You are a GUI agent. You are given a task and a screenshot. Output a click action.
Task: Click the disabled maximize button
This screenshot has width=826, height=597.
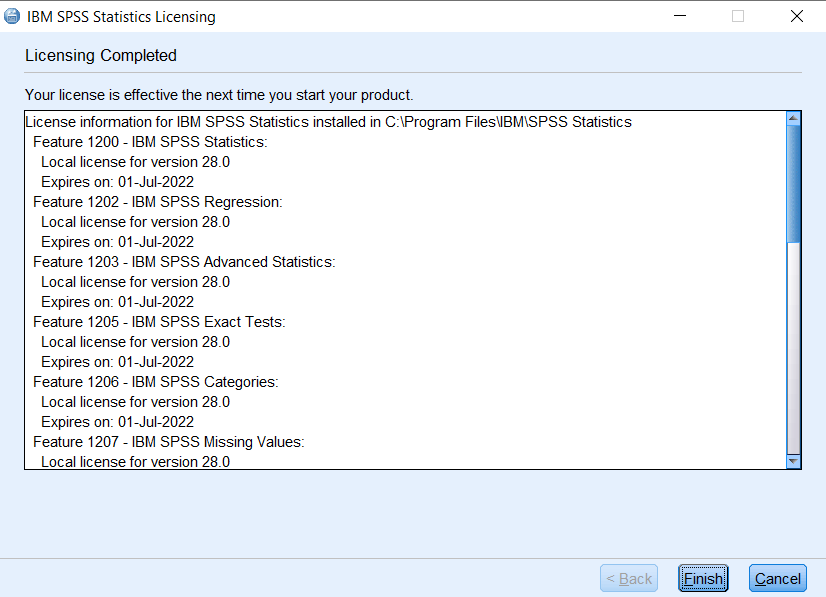pyautogui.click(x=738, y=16)
